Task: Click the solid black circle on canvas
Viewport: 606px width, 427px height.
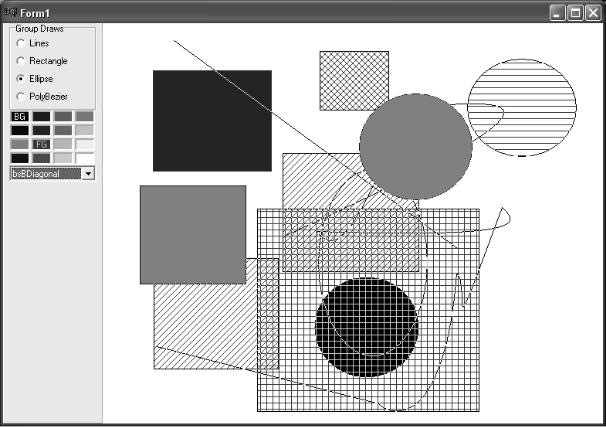Action: pyautogui.click(x=367, y=327)
